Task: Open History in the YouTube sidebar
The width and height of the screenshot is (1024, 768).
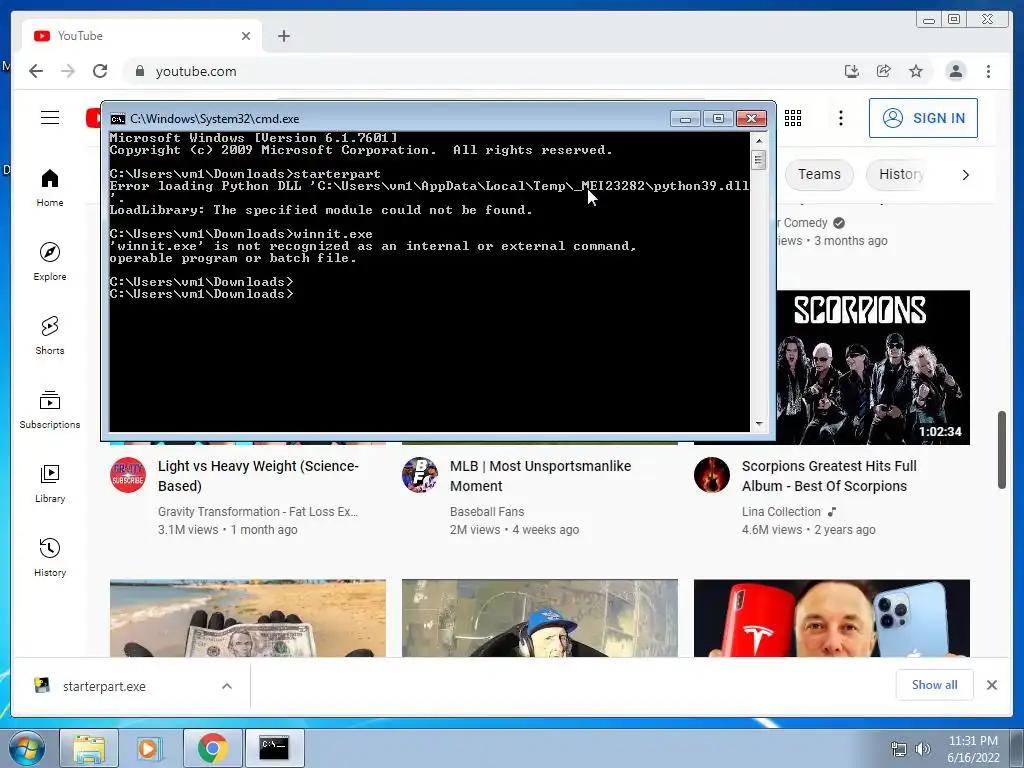Action: click(50, 557)
